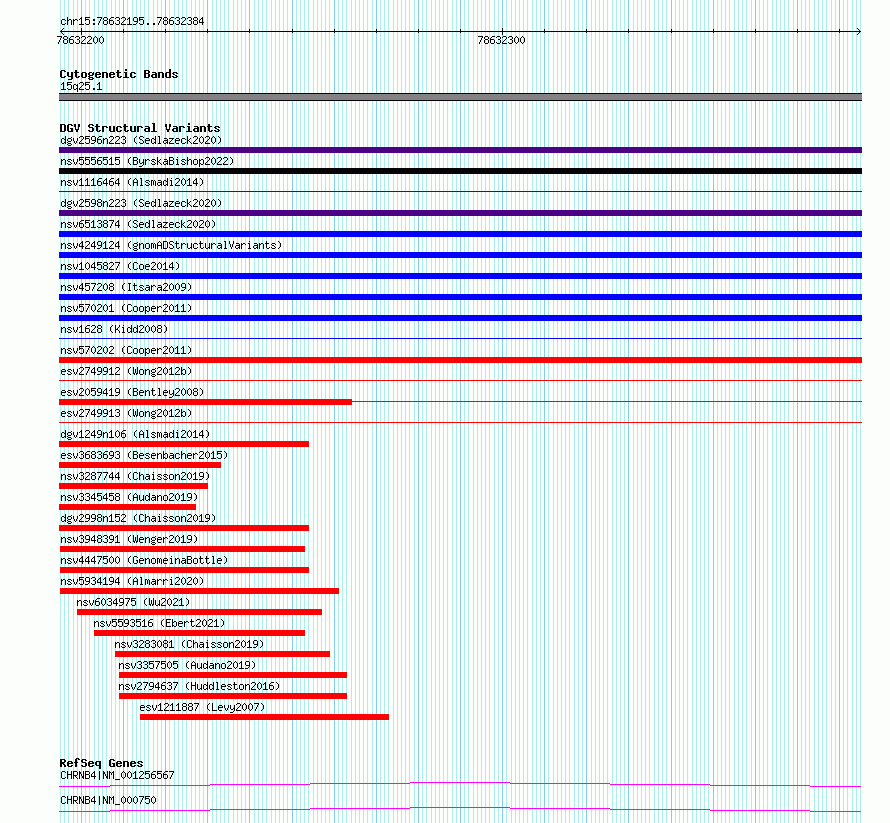890x823 pixels.
Task: Click the magenta CHRNB4|NM_000750 transcript line
Action: [460, 809]
